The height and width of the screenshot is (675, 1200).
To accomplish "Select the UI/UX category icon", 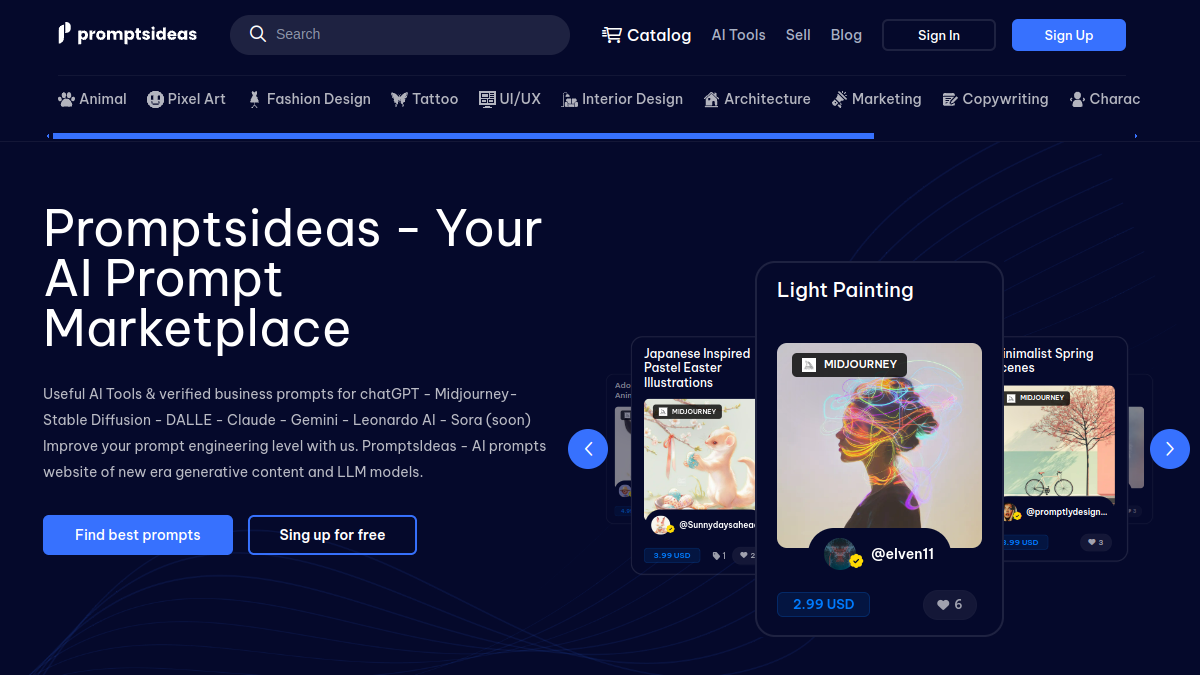I will 487,99.
